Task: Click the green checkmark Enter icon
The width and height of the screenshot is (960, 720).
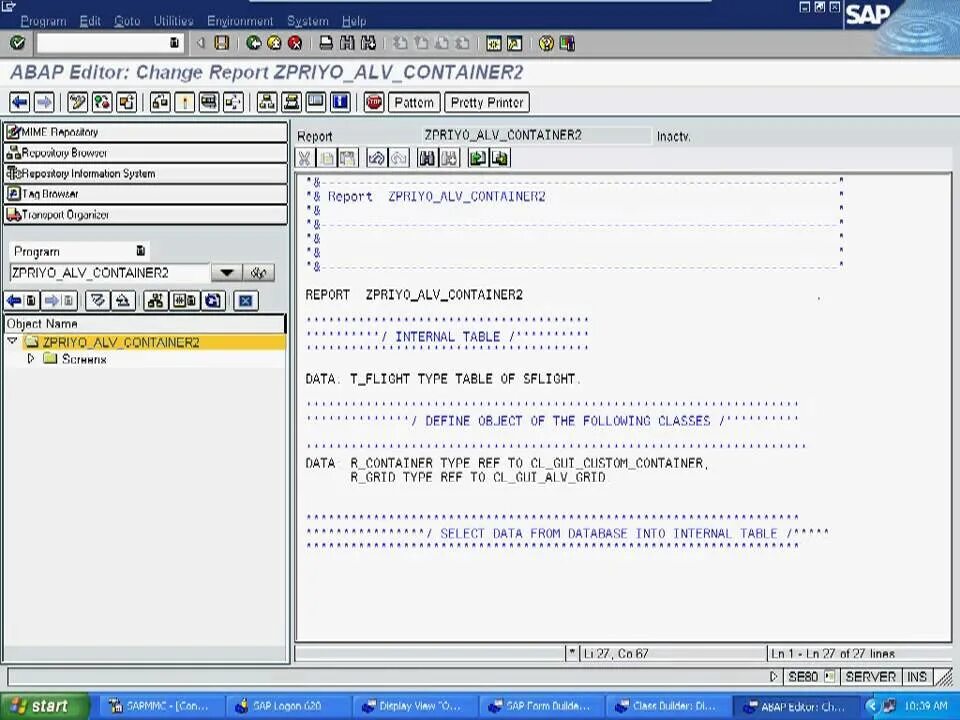Action: click(17, 43)
